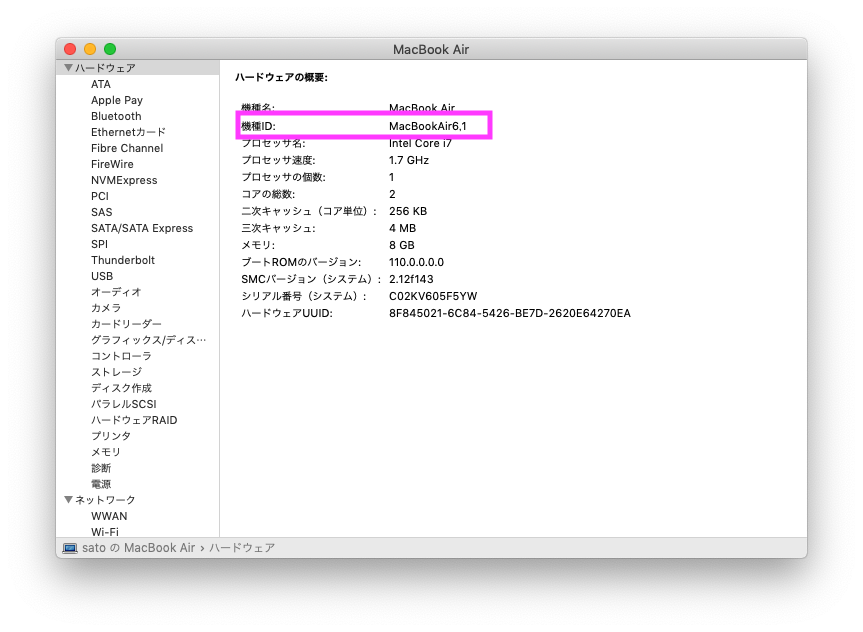Select SAS in the sidebar
The height and width of the screenshot is (632, 863).
101,212
